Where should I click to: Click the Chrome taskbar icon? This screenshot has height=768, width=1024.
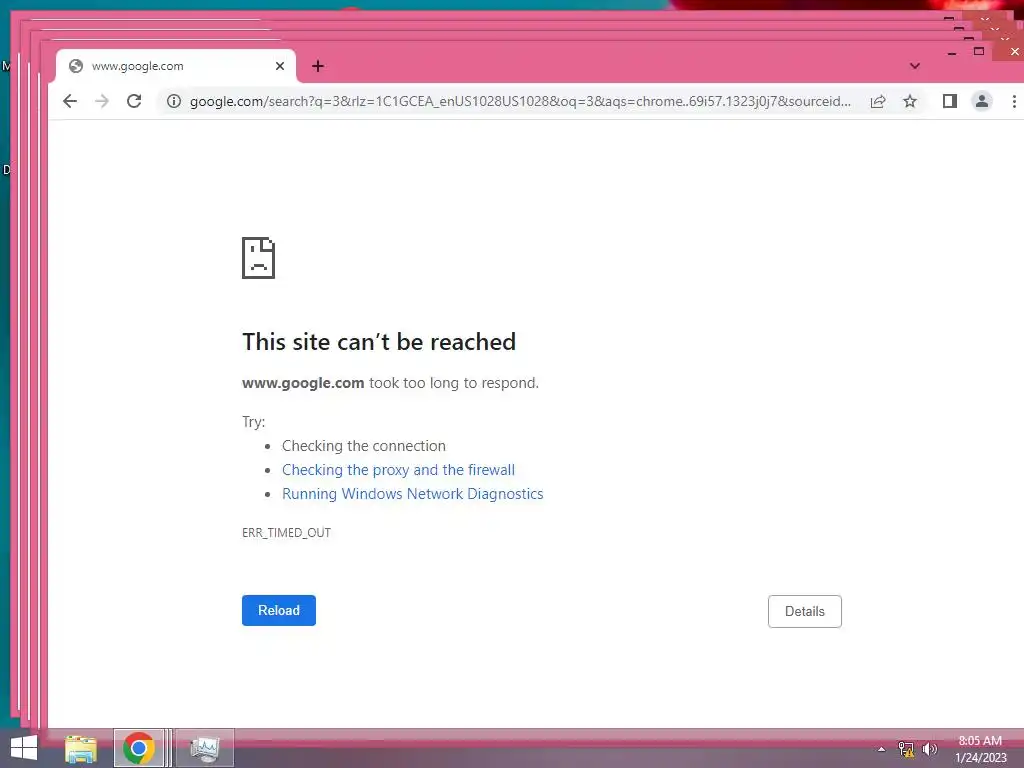138,748
